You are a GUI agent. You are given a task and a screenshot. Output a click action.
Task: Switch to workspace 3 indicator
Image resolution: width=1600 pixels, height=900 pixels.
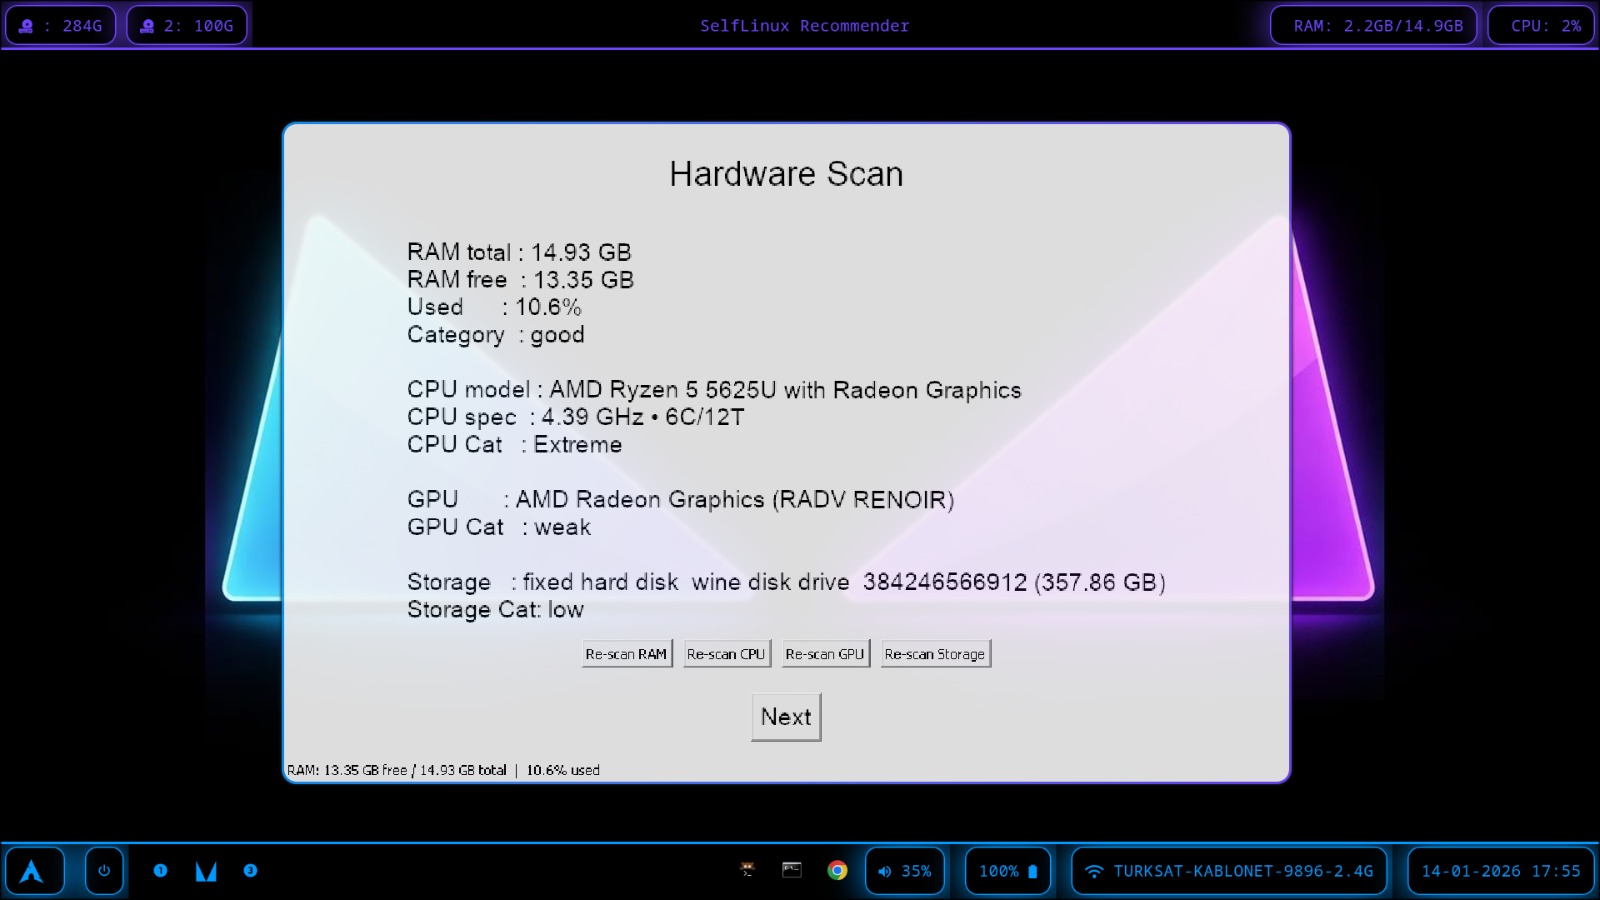click(x=249, y=870)
